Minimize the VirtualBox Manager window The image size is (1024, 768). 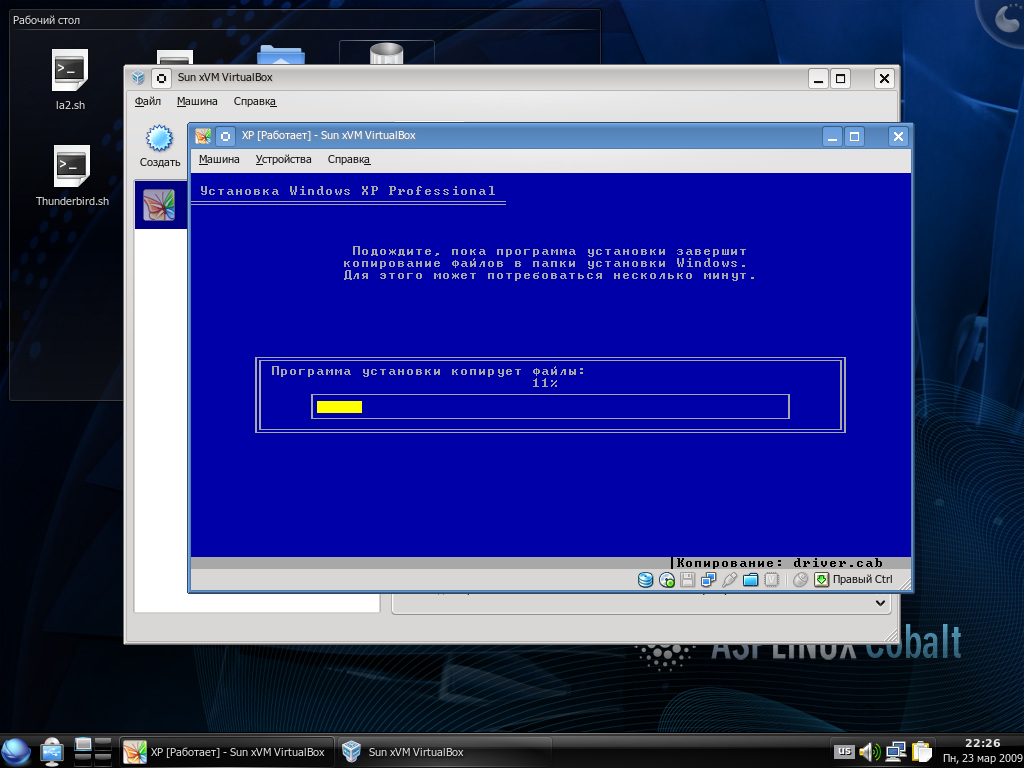click(818, 79)
